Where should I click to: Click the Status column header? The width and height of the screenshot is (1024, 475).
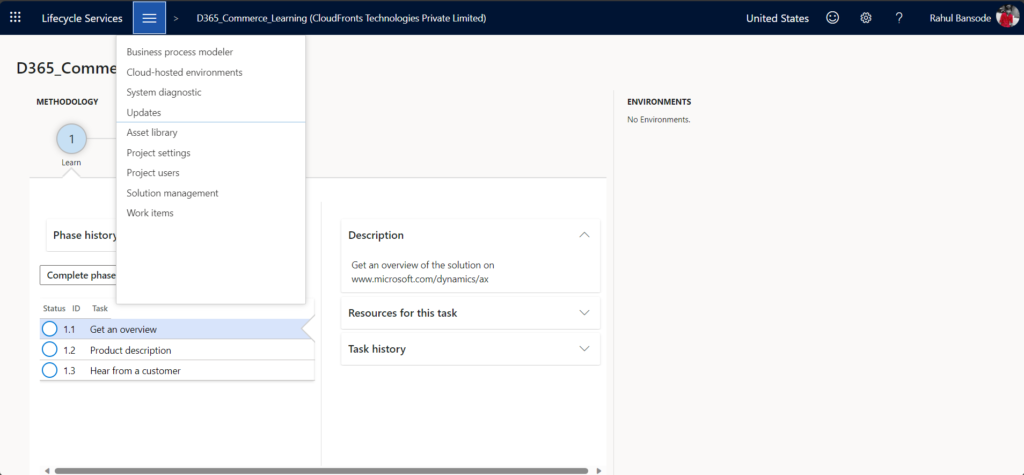point(54,308)
